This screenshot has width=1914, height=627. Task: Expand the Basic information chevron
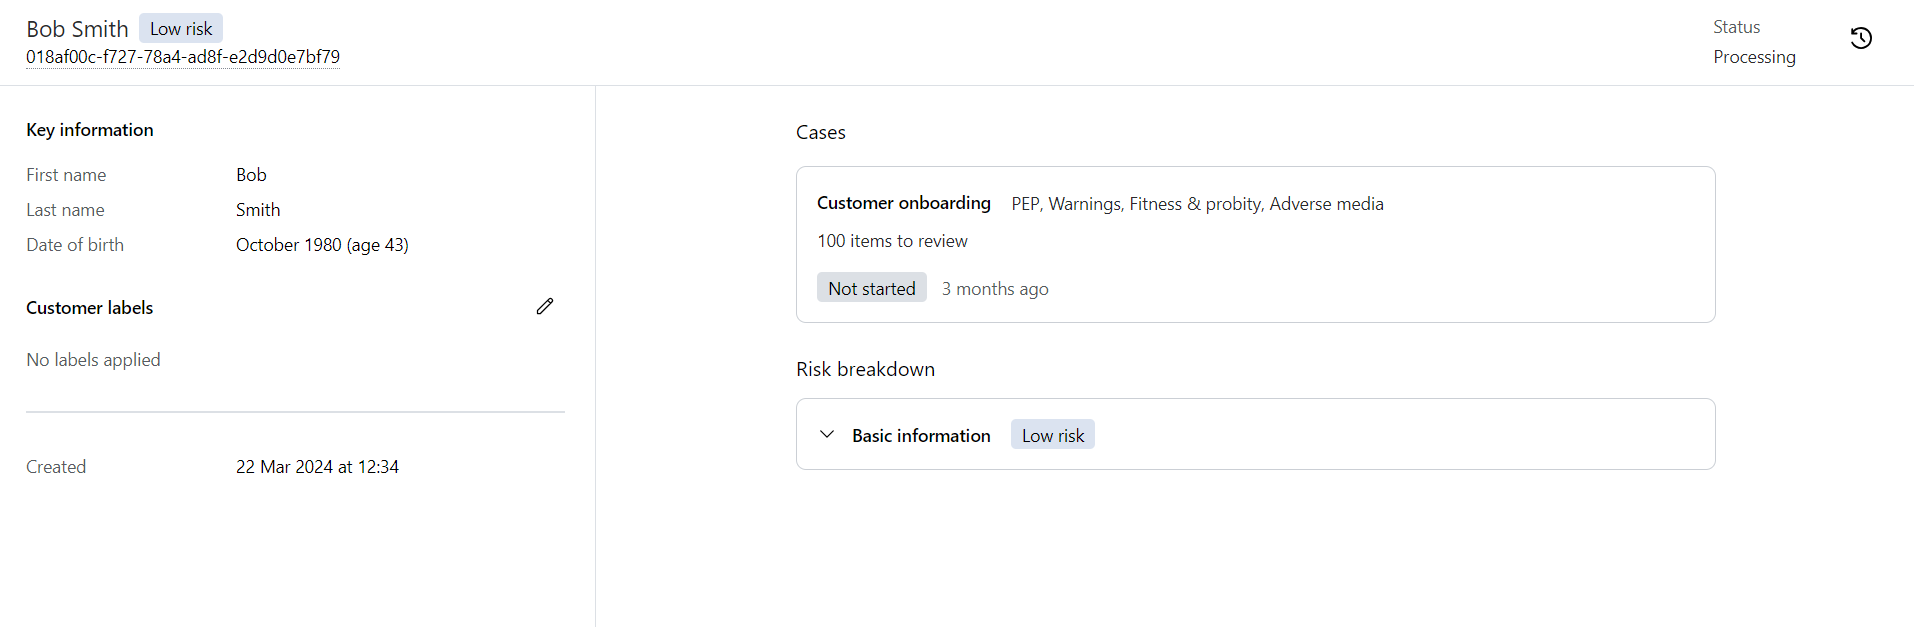tap(827, 435)
